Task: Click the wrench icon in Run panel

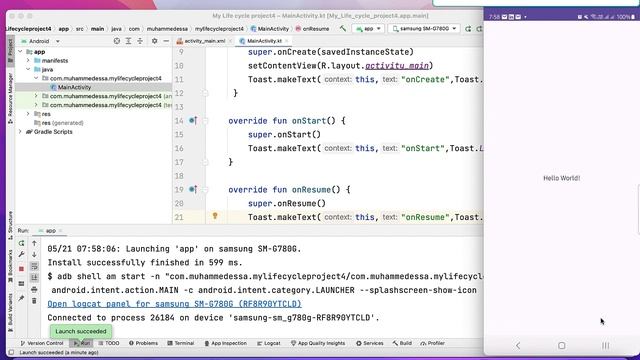Action: [x=21, y=255]
